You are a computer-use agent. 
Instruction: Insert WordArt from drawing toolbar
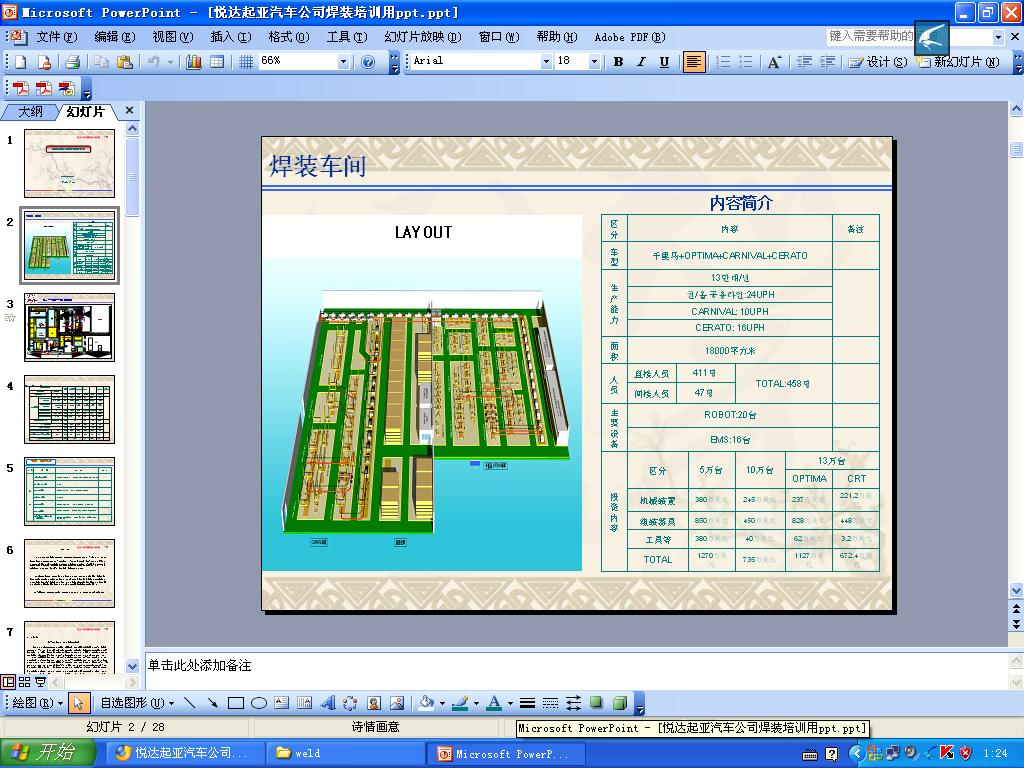(328, 703)
